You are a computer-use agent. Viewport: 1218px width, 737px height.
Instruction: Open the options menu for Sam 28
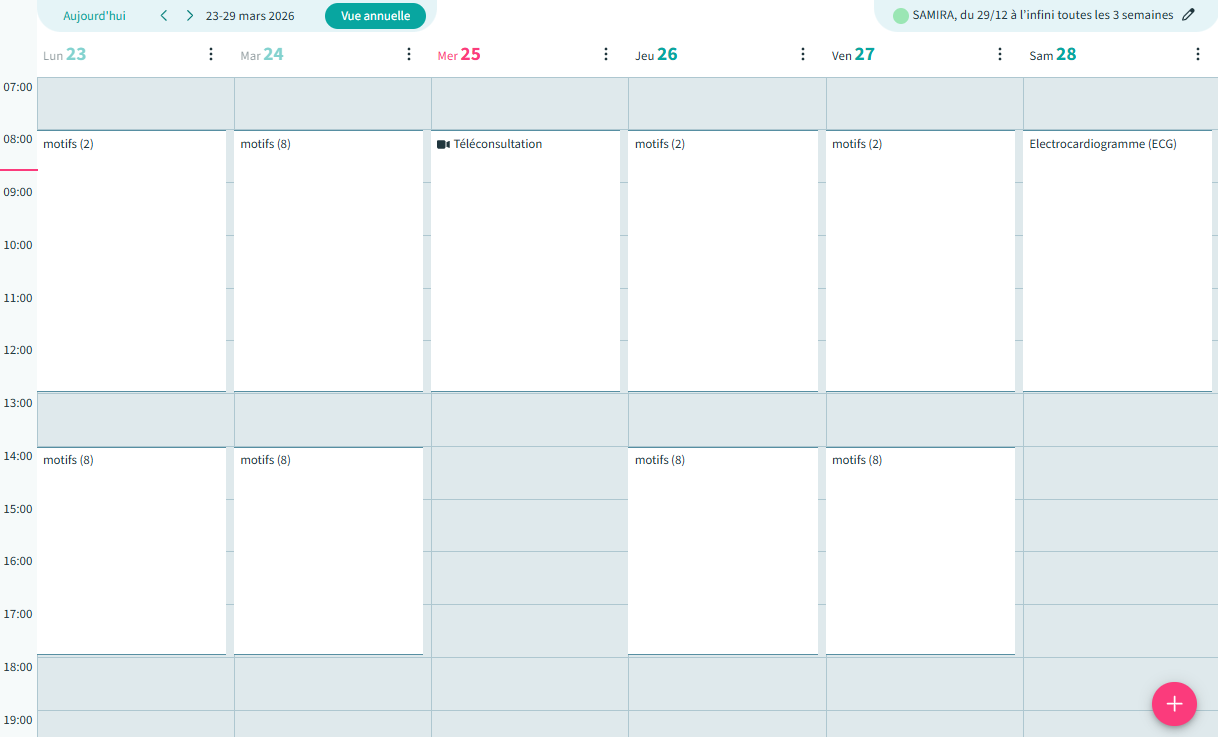click(1198, 54)
